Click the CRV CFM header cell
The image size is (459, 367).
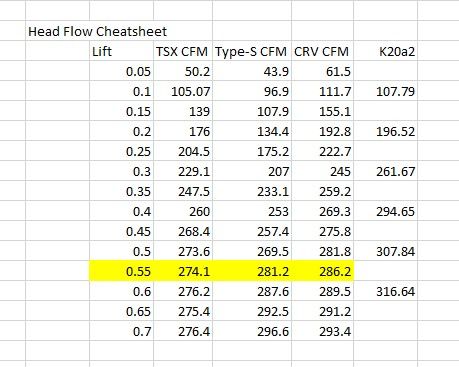pyautogui.click(x=322, y=51)
